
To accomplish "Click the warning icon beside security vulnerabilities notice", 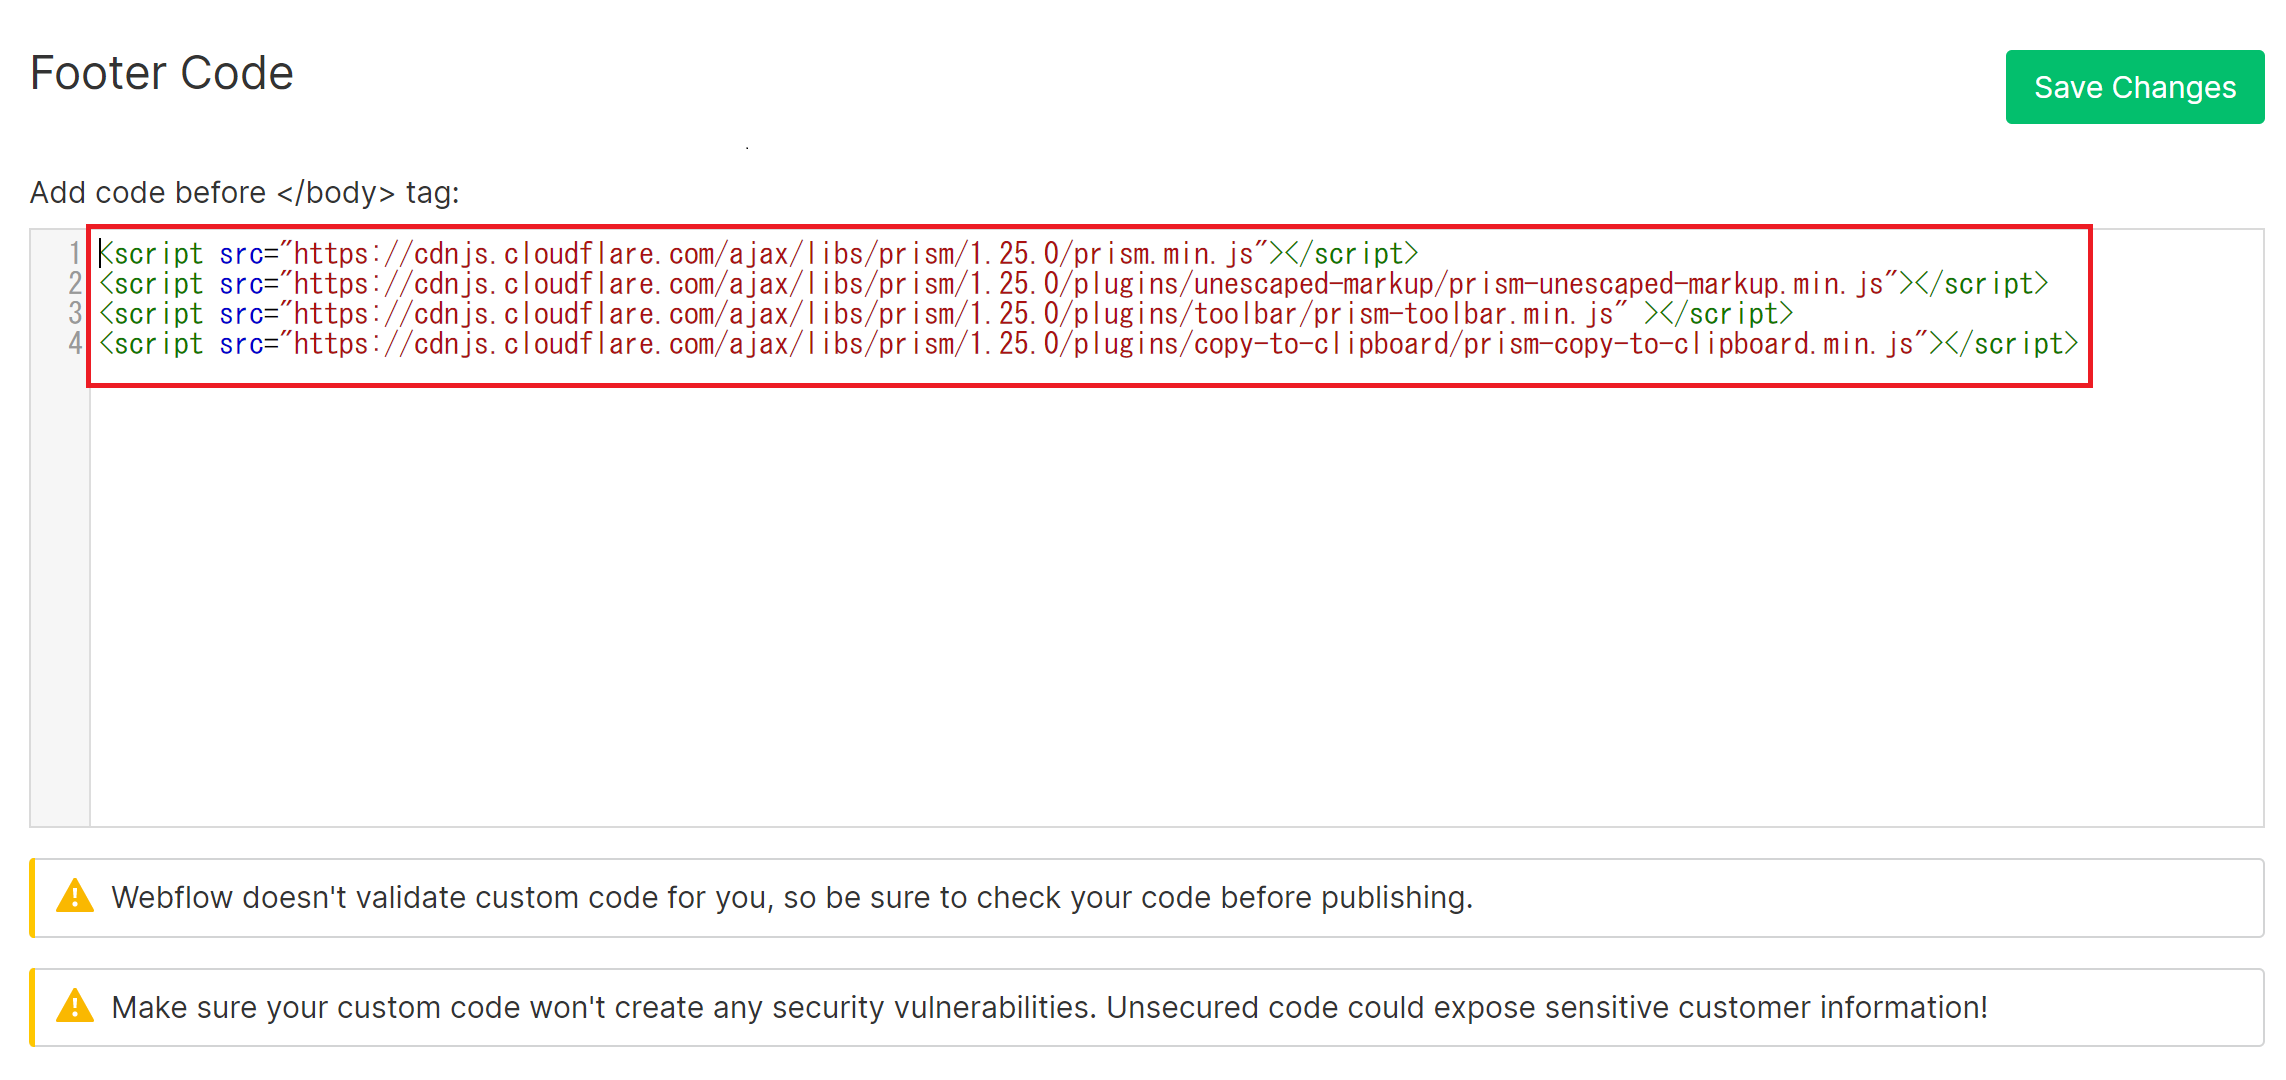I will pos(75,1006).
